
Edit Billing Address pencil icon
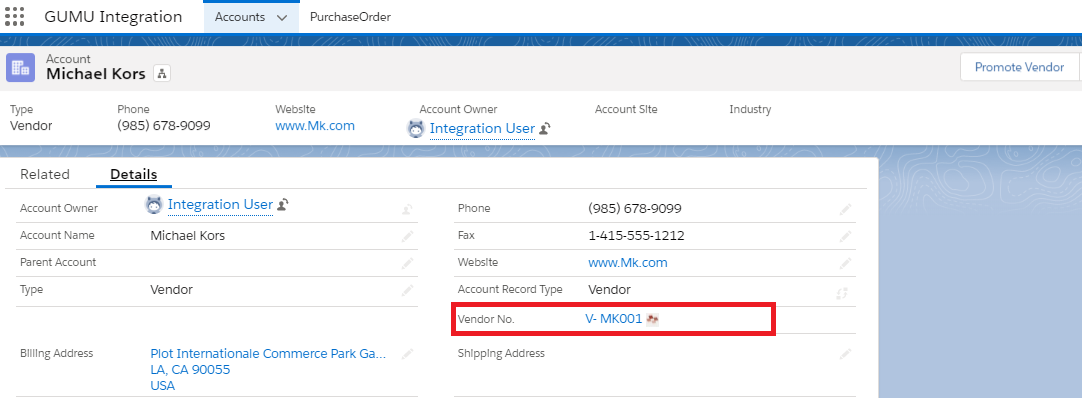tap(407, 354)
